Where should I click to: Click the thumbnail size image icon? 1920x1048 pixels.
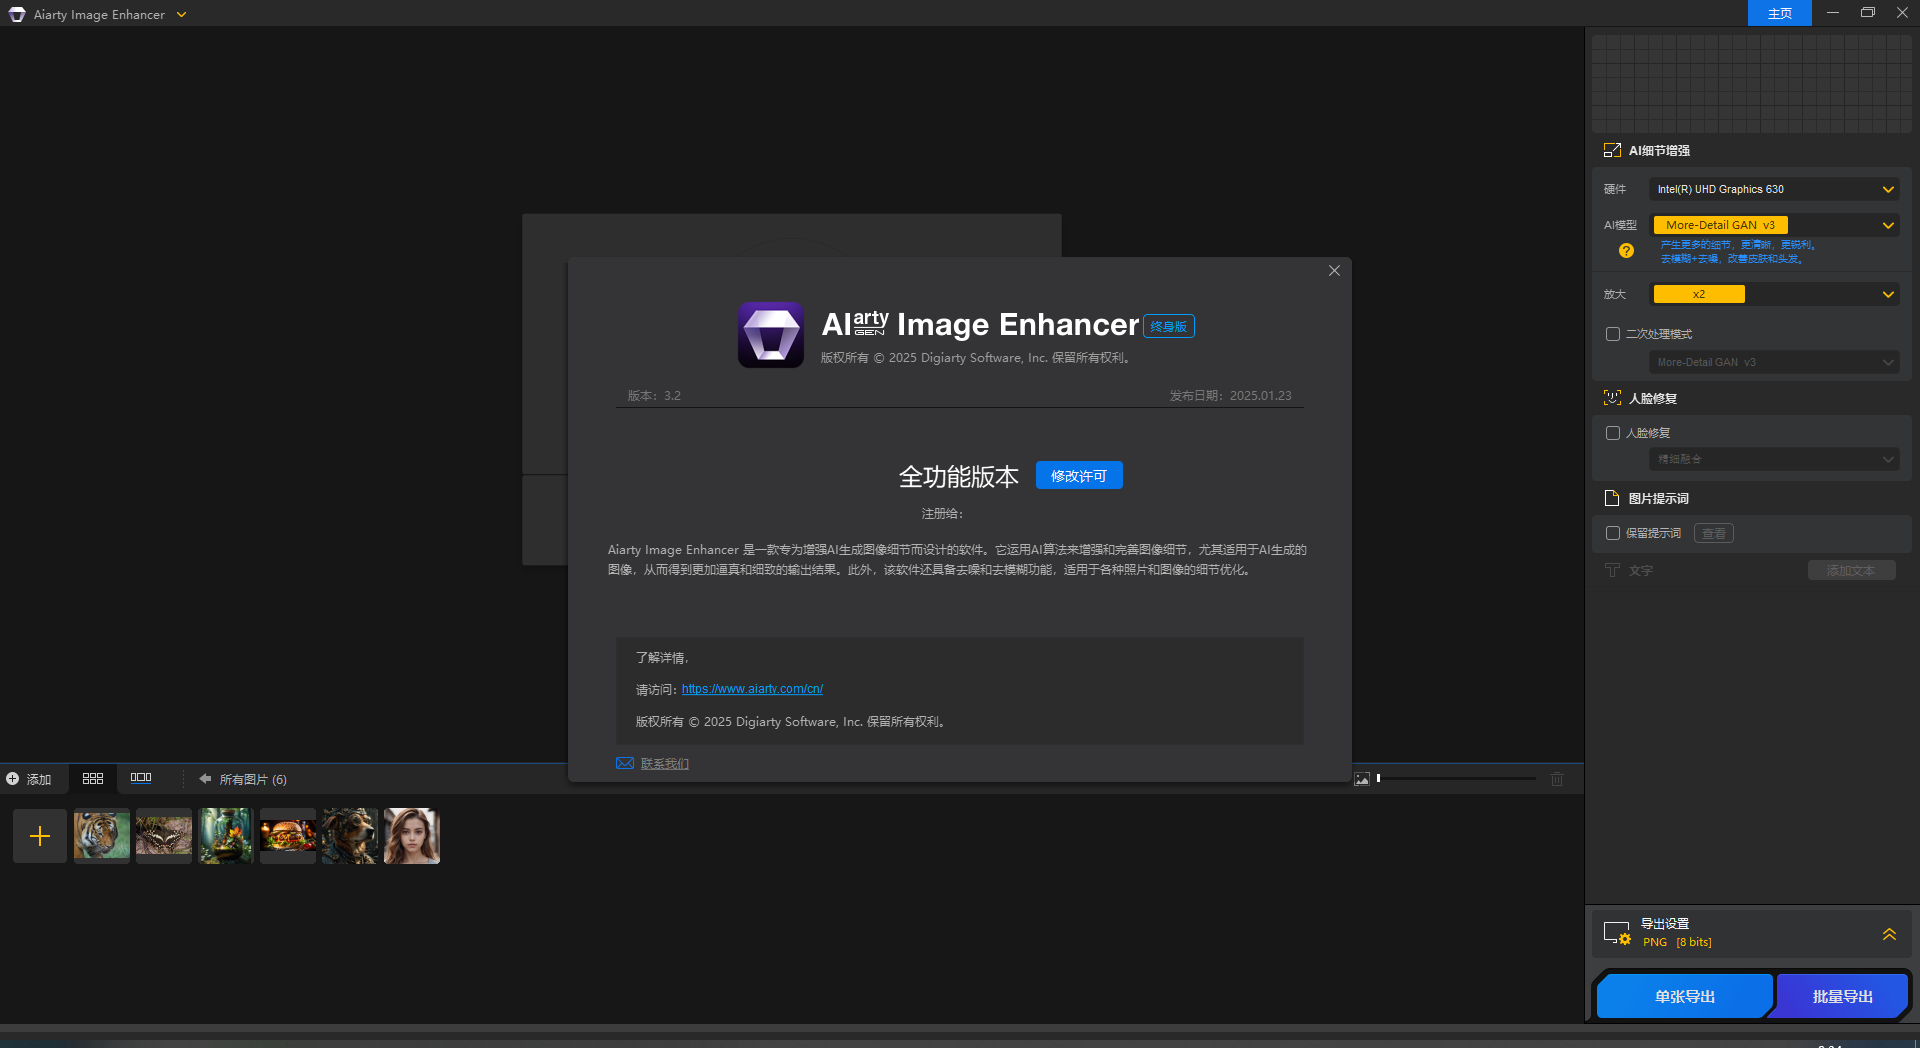click(x=1362, y=779)
